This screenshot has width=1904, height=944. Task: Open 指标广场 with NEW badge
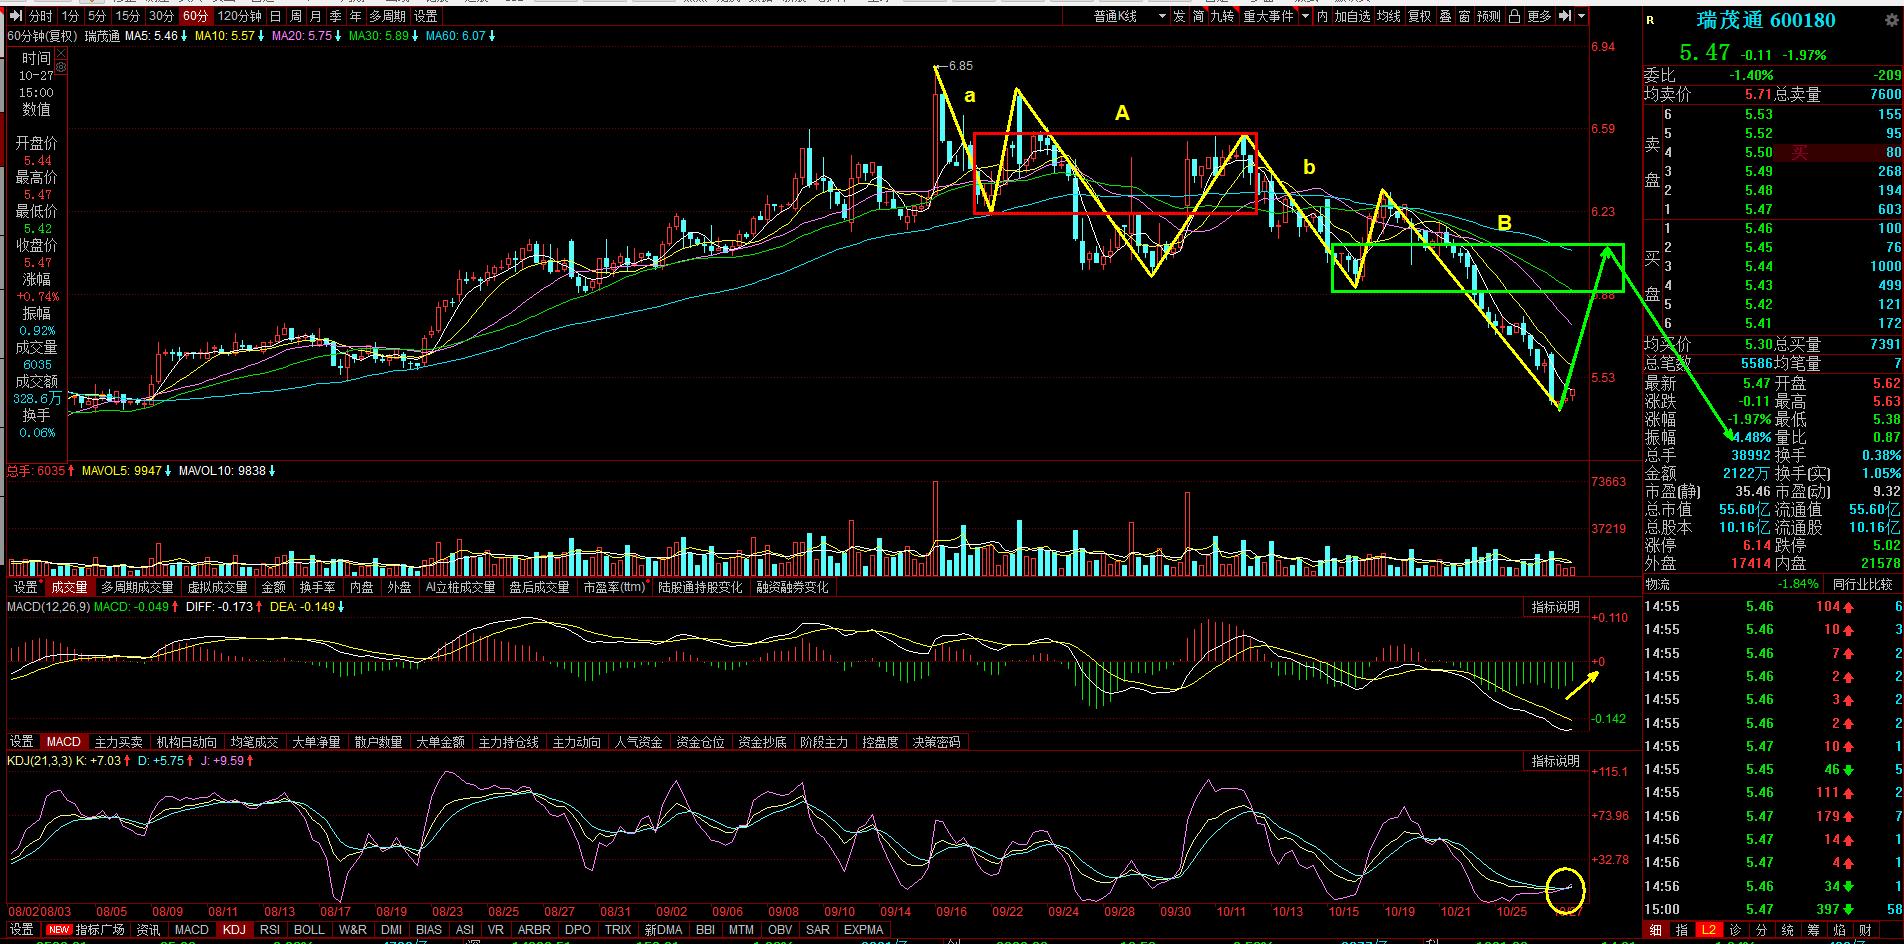pos(87,930)
